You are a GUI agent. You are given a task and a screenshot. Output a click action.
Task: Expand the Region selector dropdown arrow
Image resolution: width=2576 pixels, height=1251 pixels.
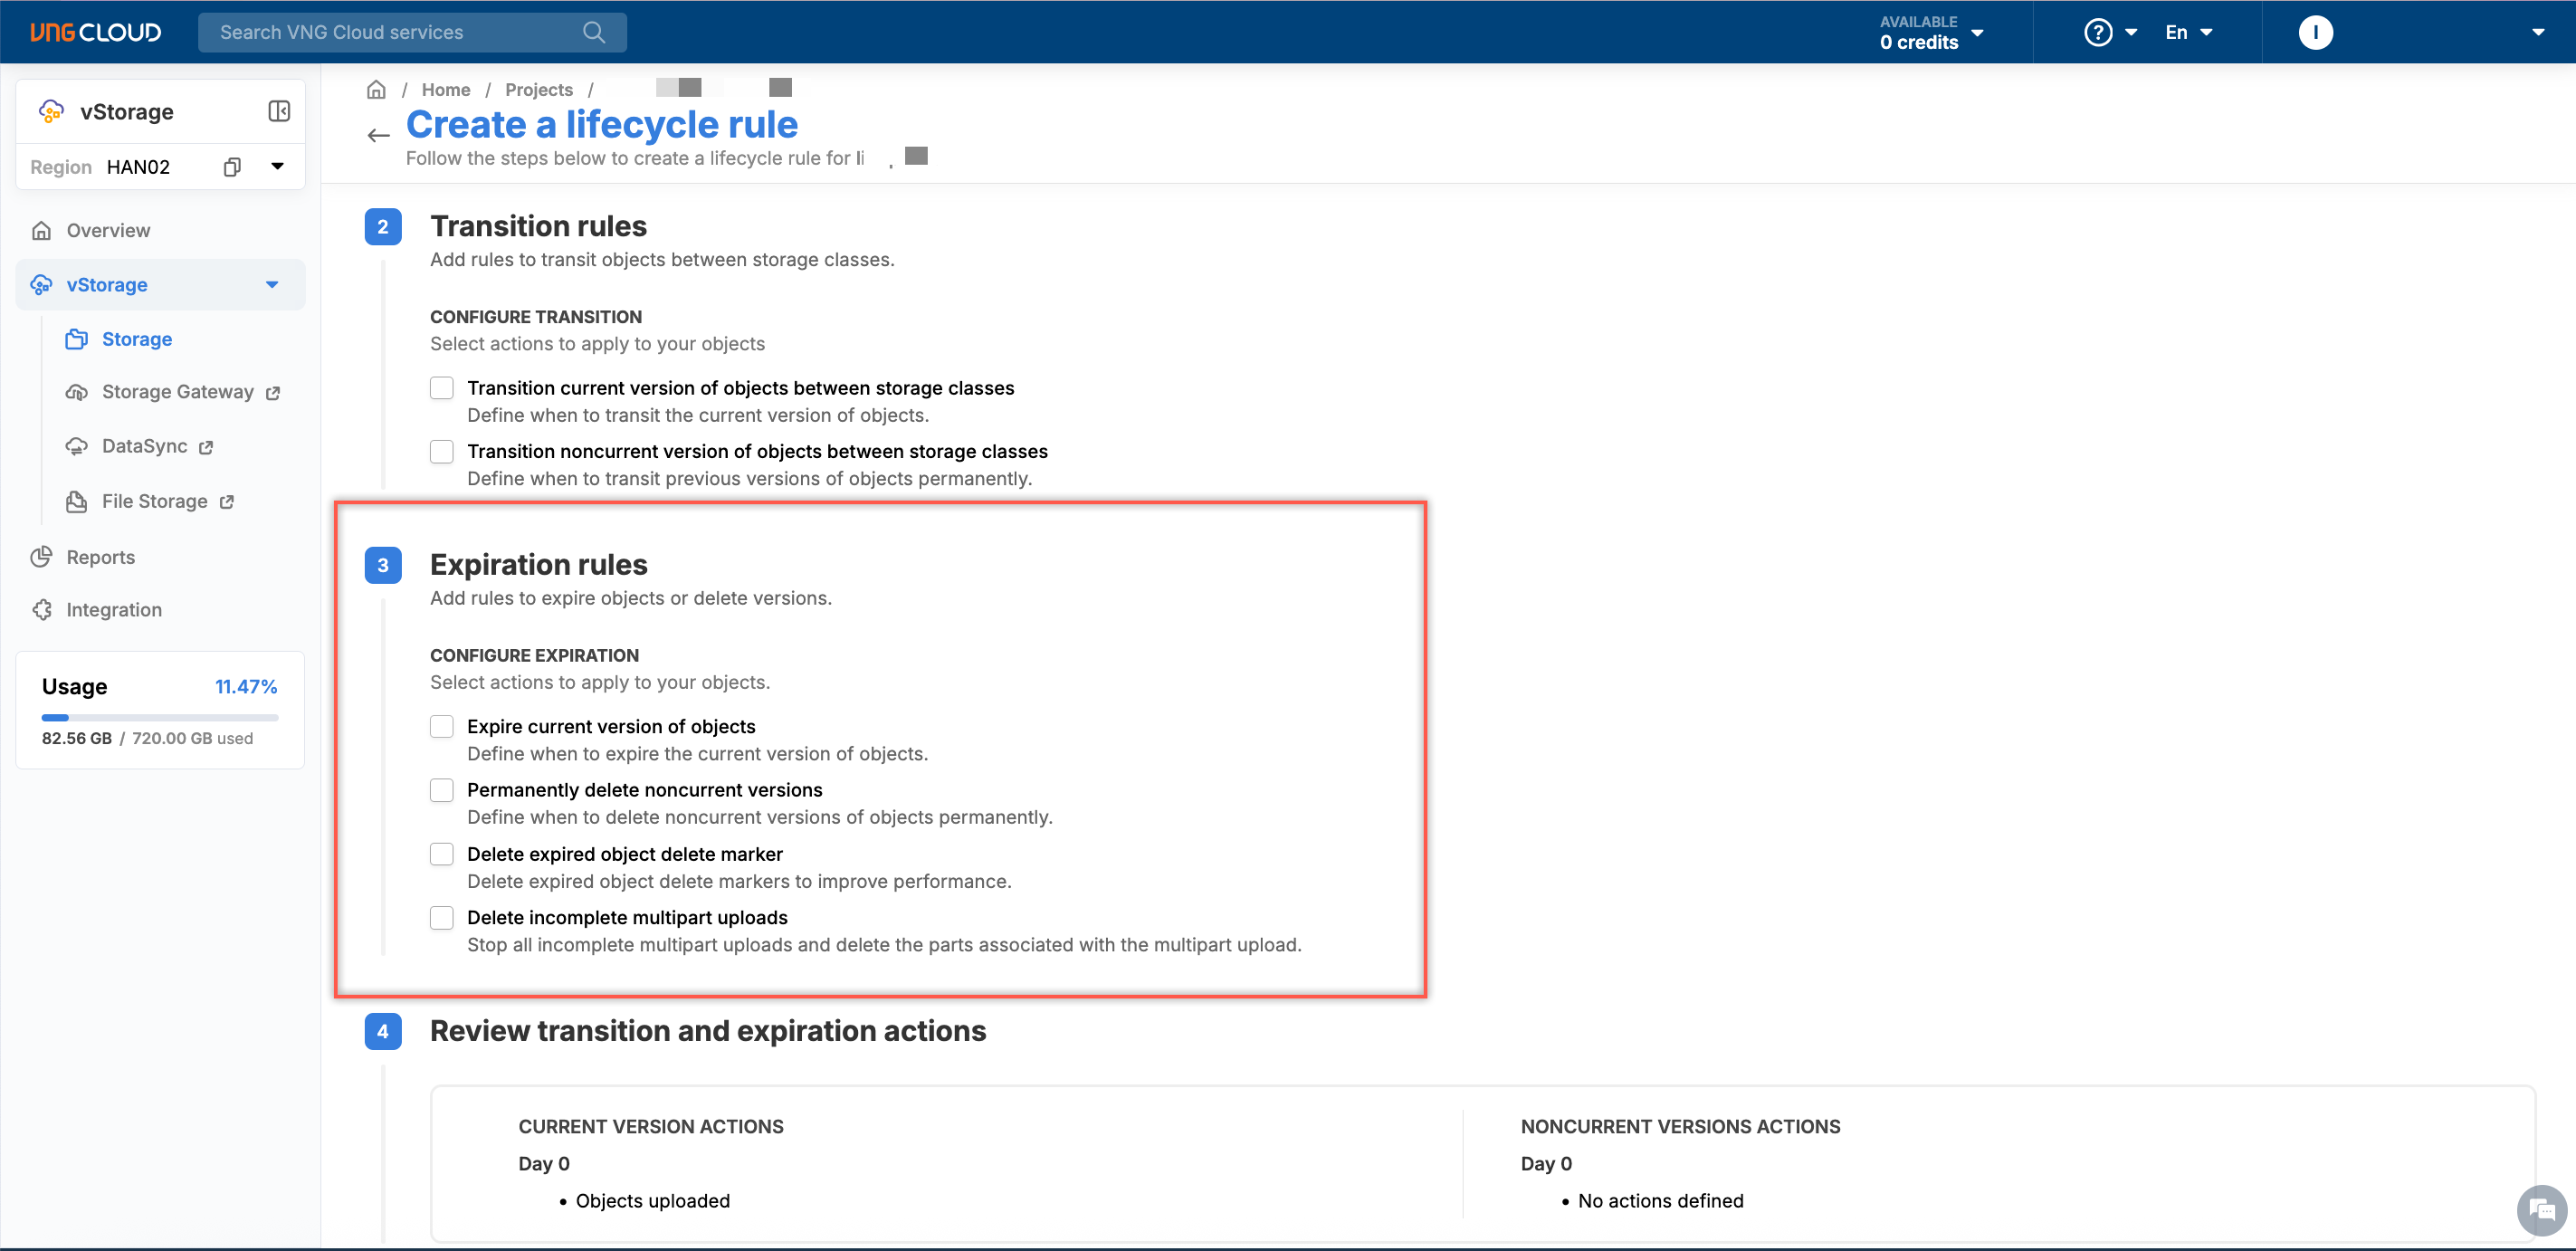(277, 167)
